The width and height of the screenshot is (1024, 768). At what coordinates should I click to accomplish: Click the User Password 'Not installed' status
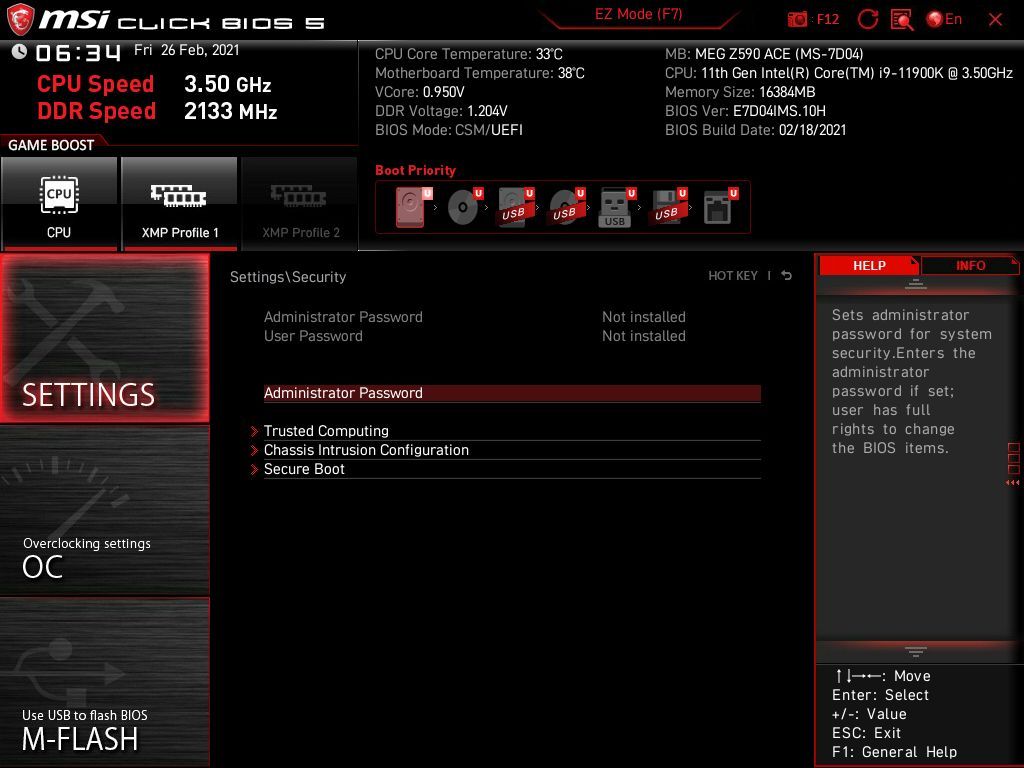click(x=644, y=336)
